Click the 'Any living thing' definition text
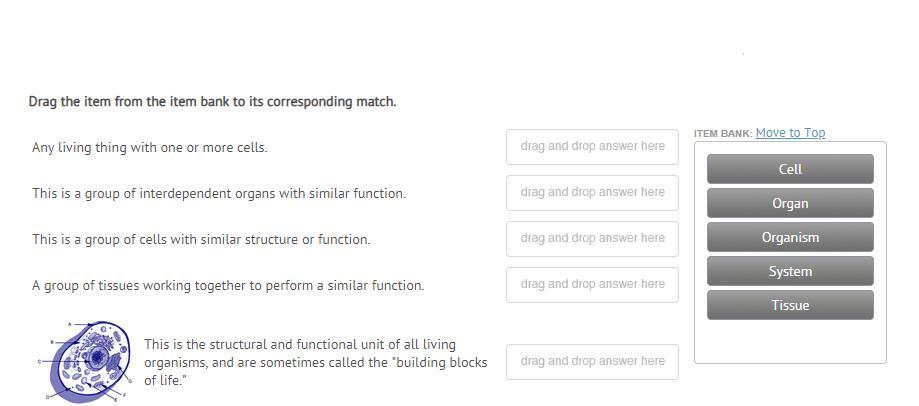Viewport: 919px width, 406px height. [150, 147]
